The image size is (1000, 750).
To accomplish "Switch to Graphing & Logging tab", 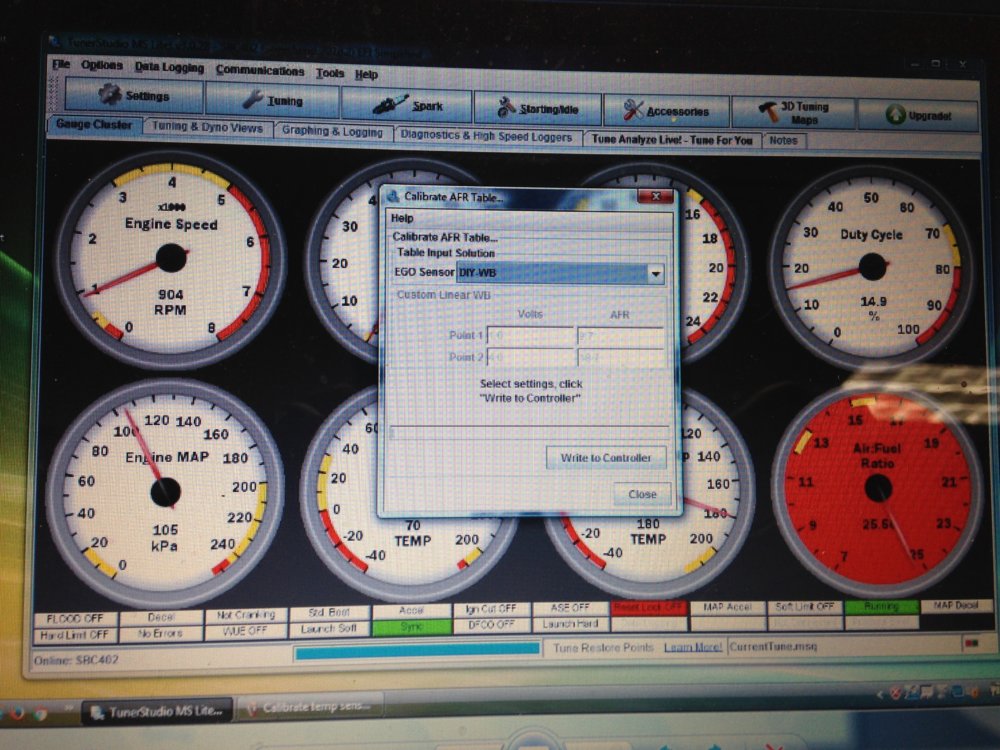I will 332,131.
